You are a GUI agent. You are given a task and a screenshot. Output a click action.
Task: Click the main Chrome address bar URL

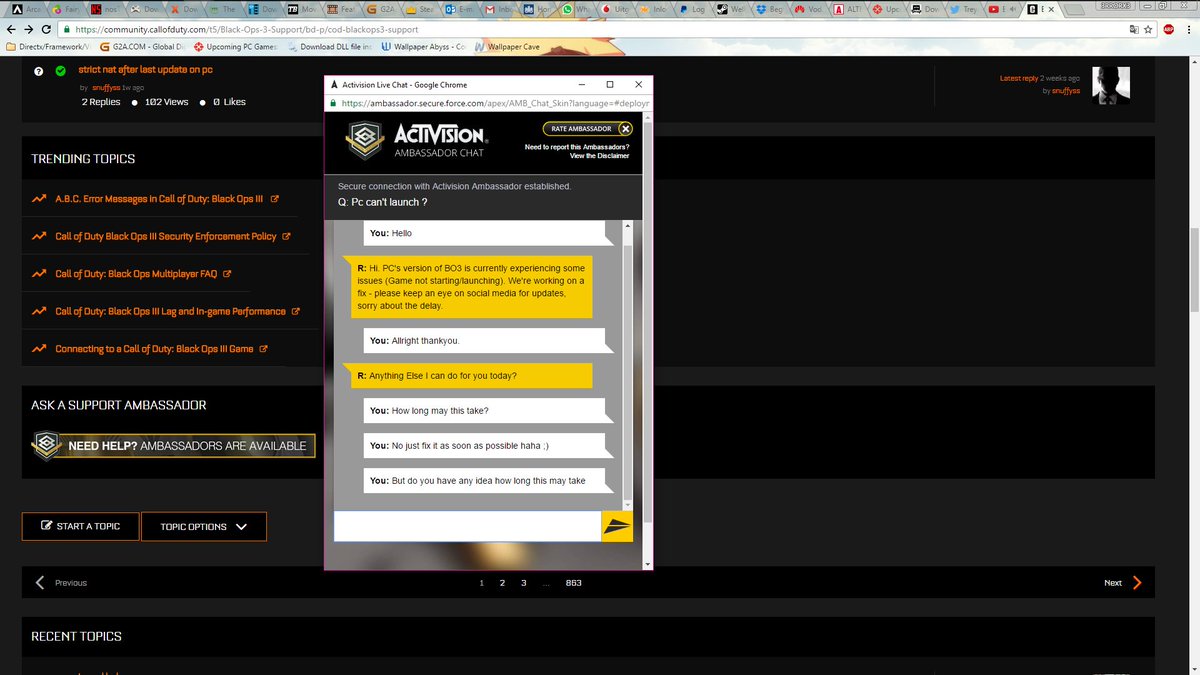pyautogui.click(x=246, y=30)
